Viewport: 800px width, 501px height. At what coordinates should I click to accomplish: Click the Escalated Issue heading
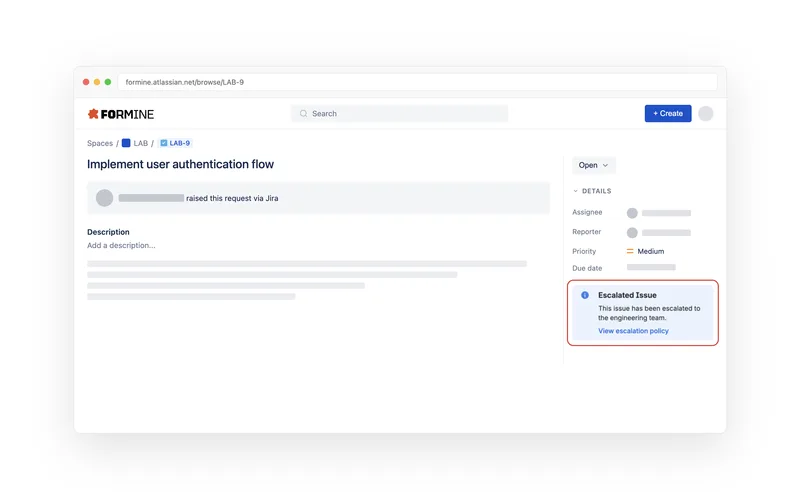coord(627,295)
